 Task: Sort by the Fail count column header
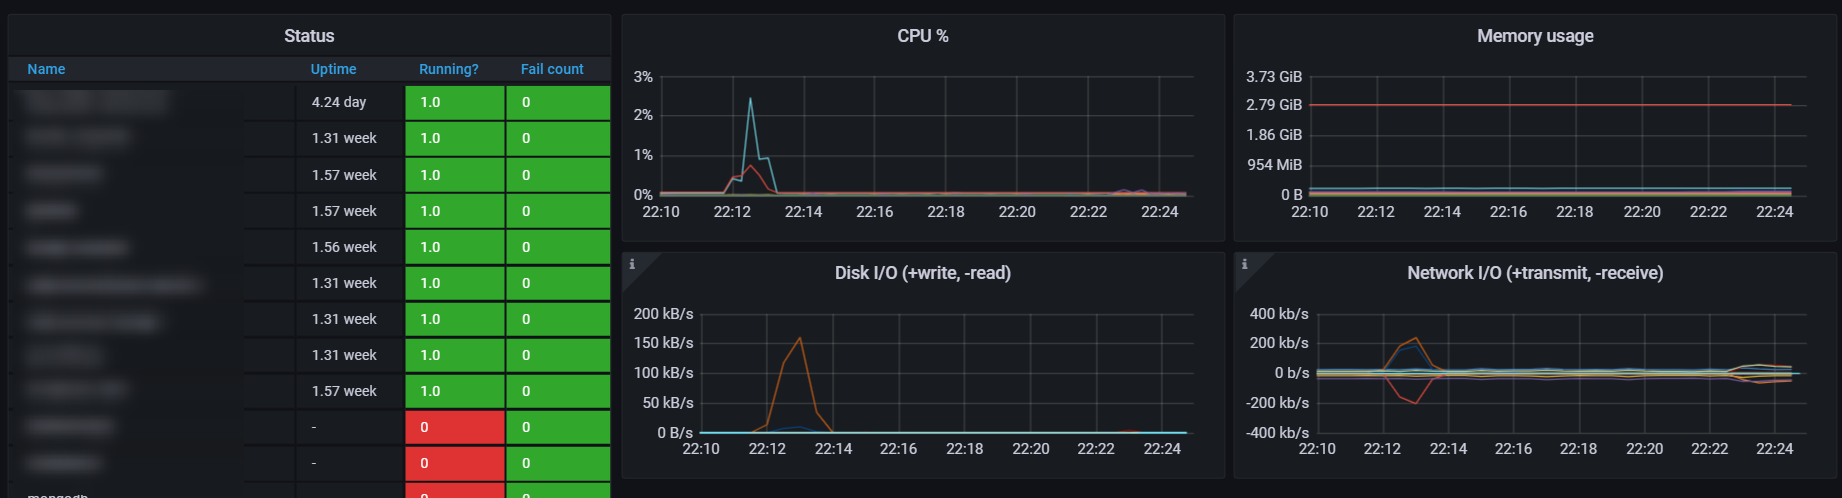(x=552, y=69)
